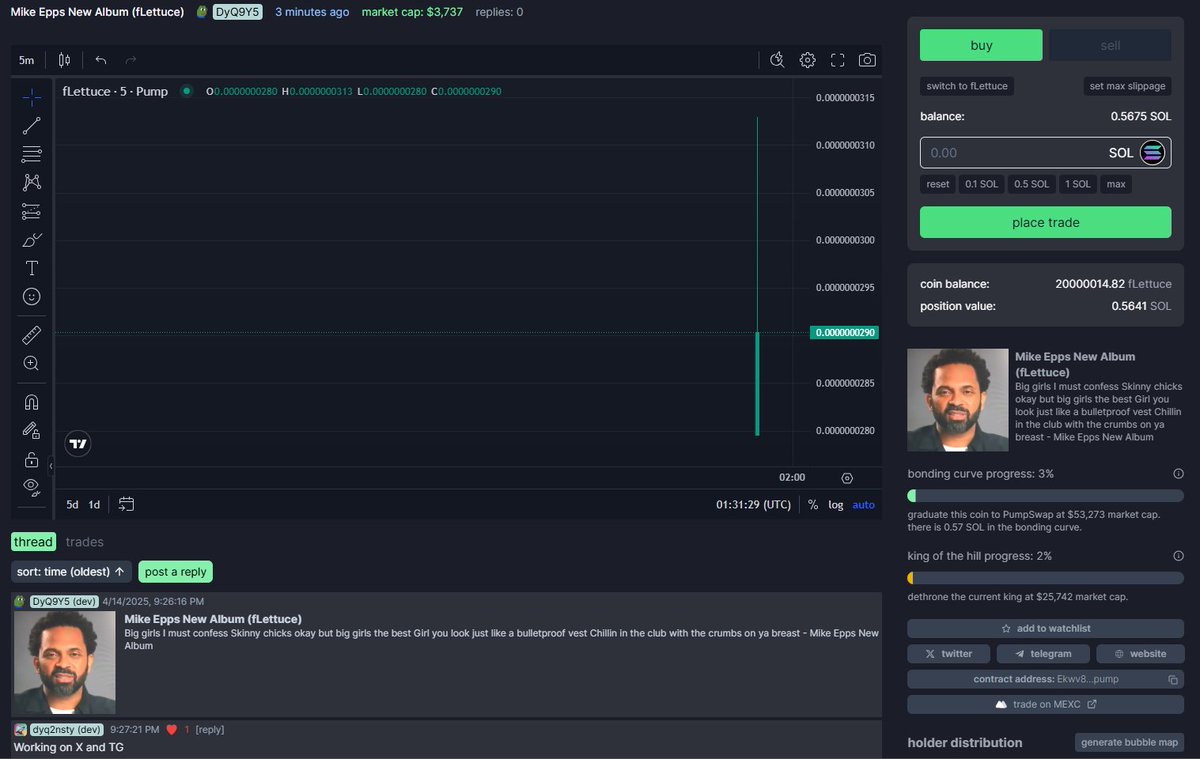Open trade on MEXC link
The width and height of the screenshot is (1200, 759).
pos(1045,704)
